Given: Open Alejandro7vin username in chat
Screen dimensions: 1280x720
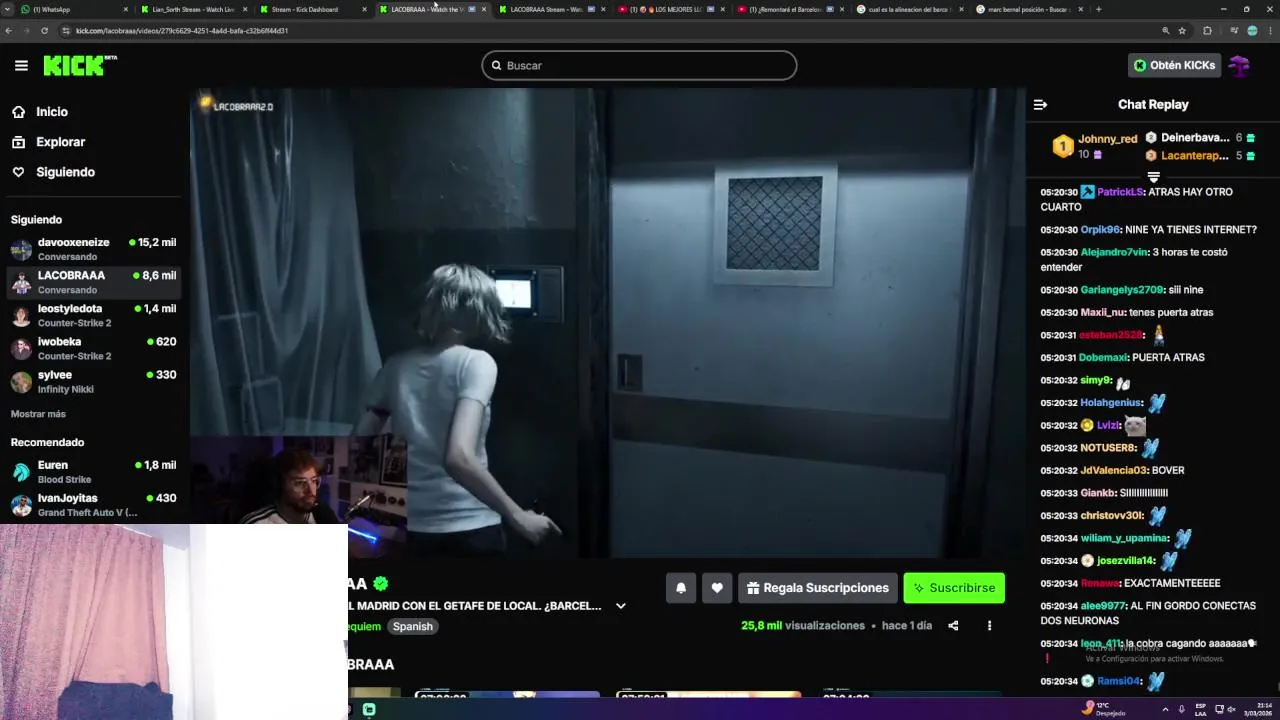Looking at the screenshot, I should pyautogui.click(x=1114, y=252).
